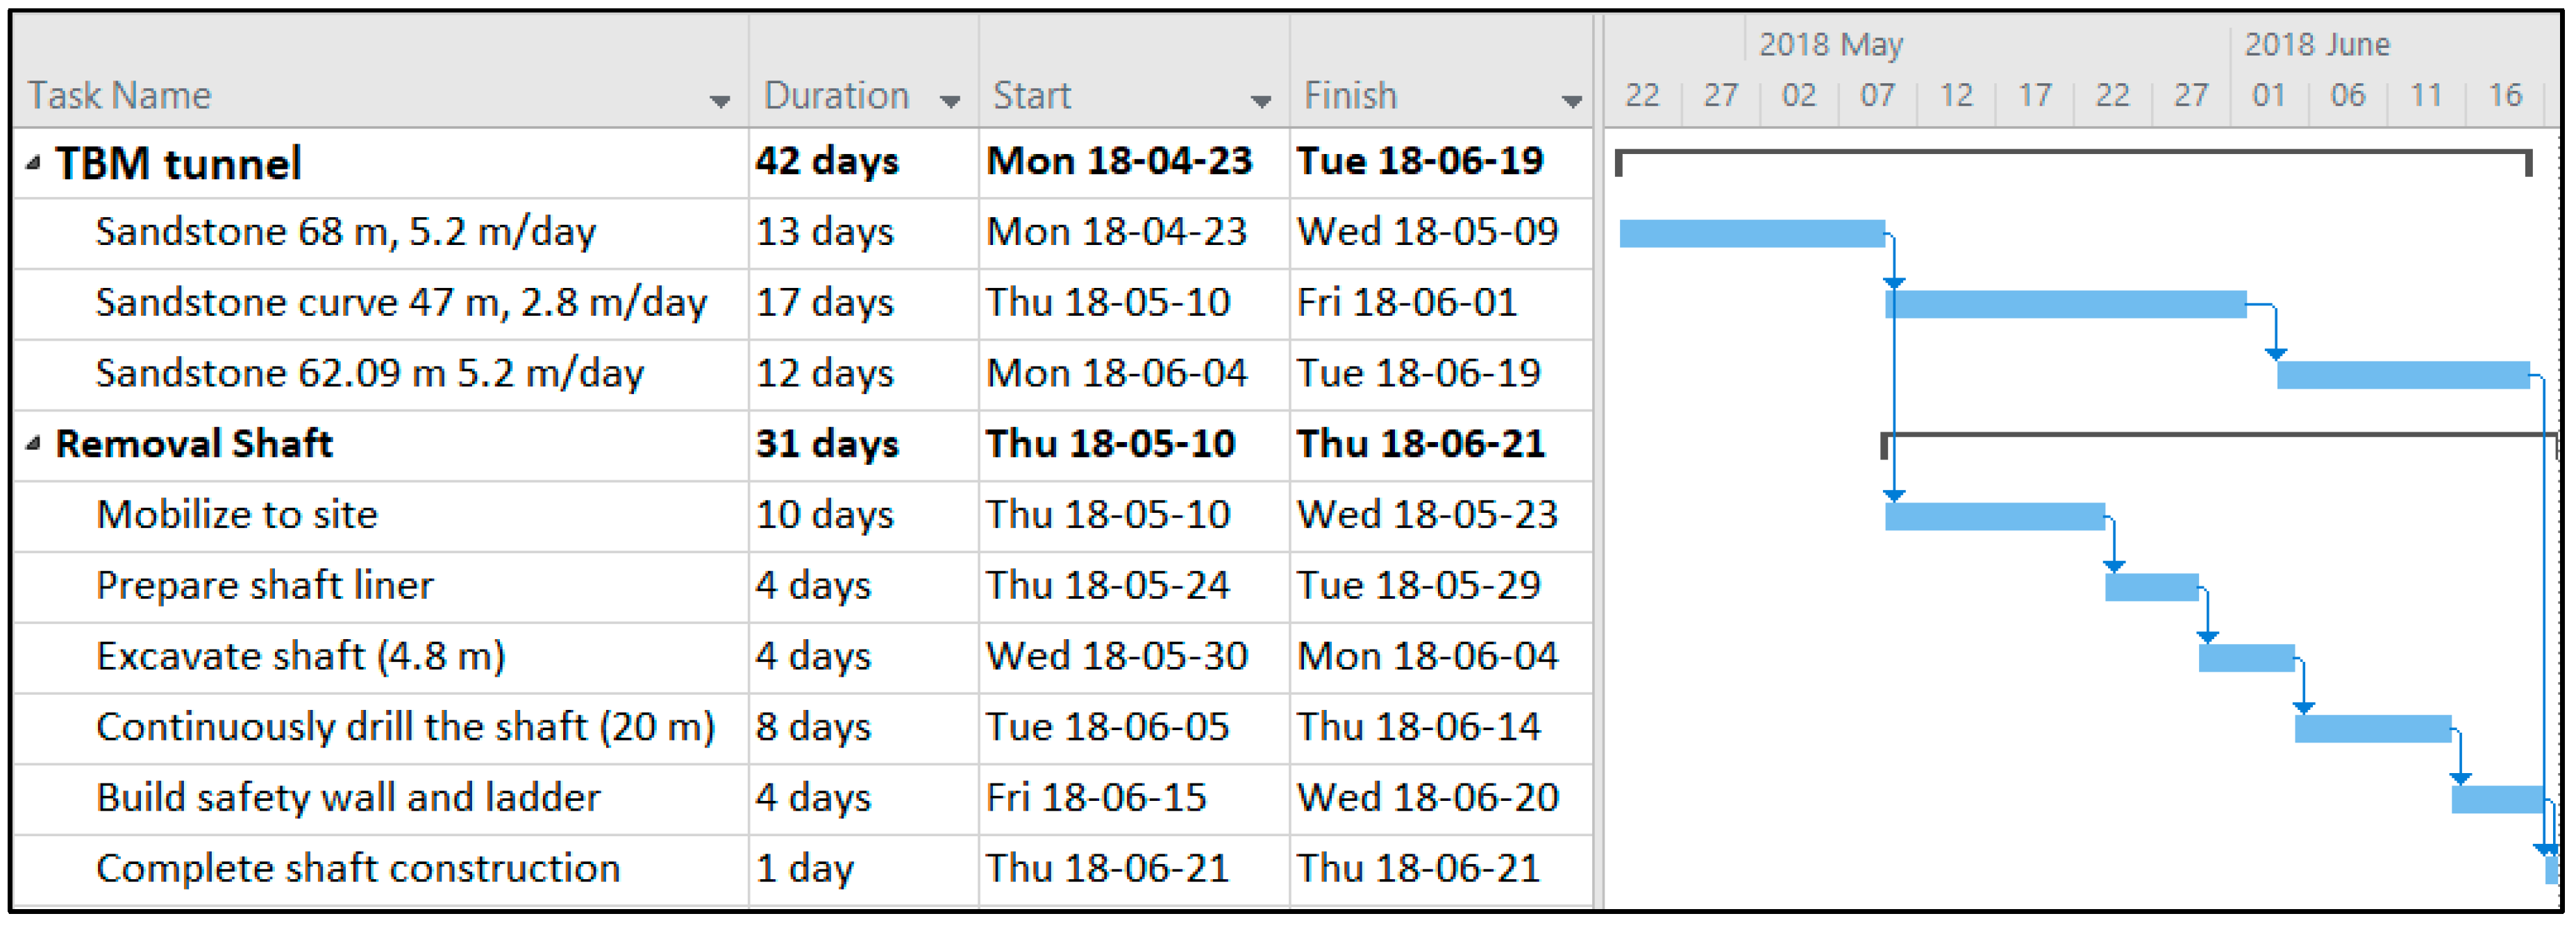Open the Finish column filter dropdown
The image size is (2576, 932).
click(1571, 100)
